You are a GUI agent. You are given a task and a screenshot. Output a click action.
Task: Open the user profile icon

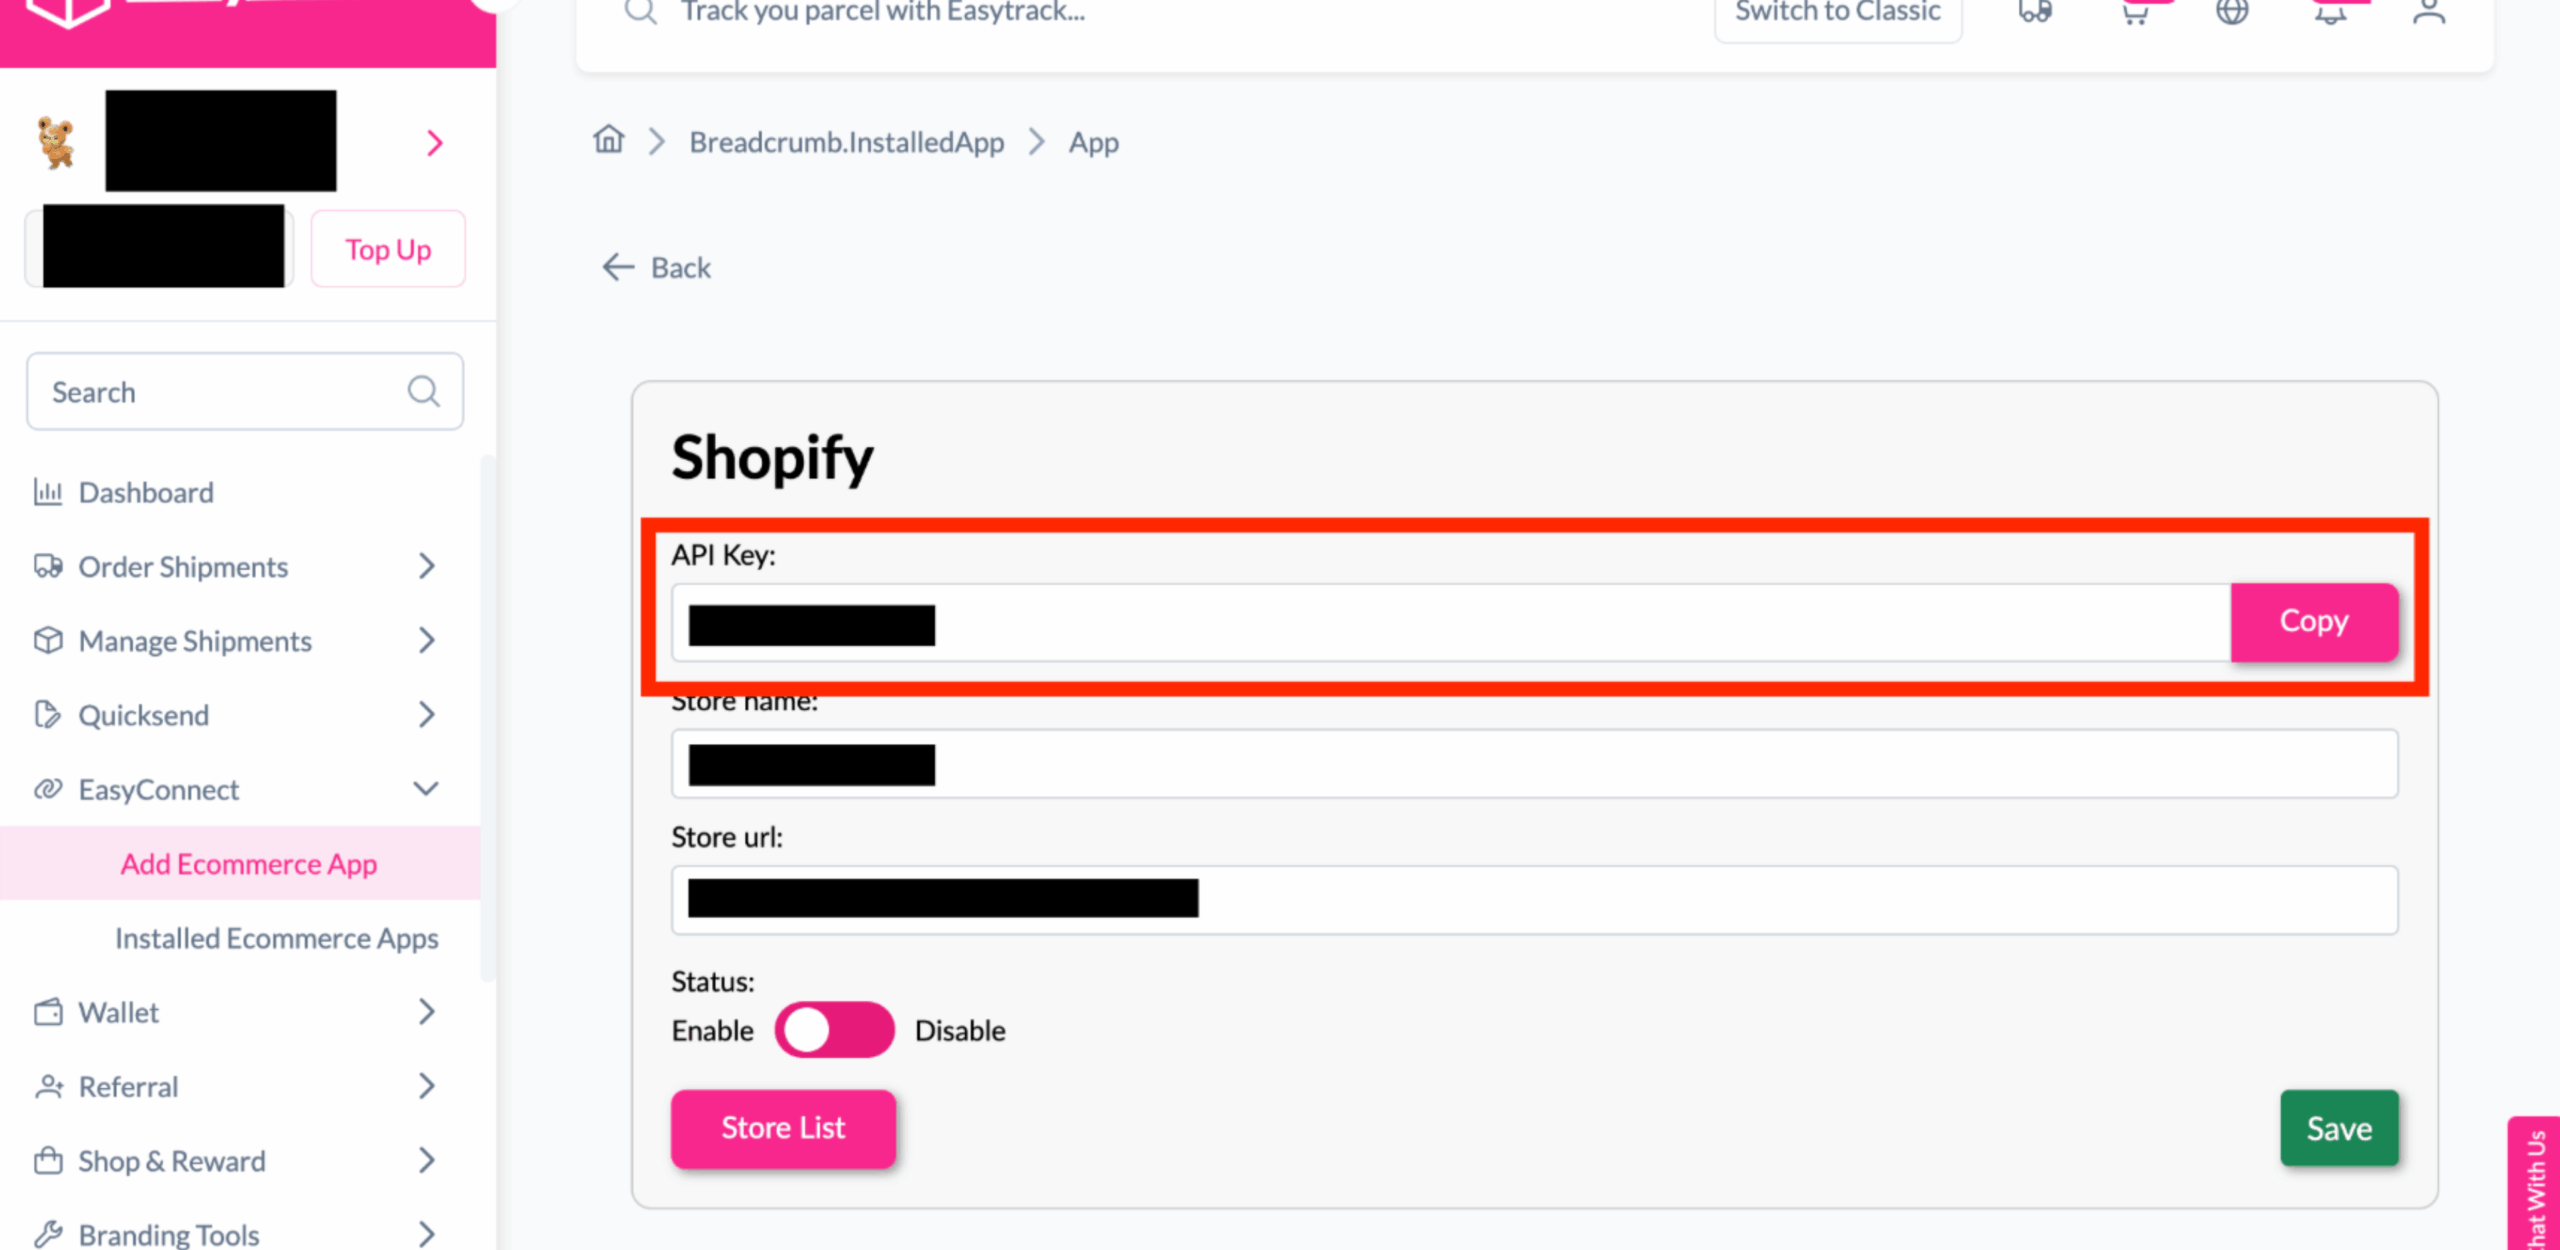[x=2428, y=12]
